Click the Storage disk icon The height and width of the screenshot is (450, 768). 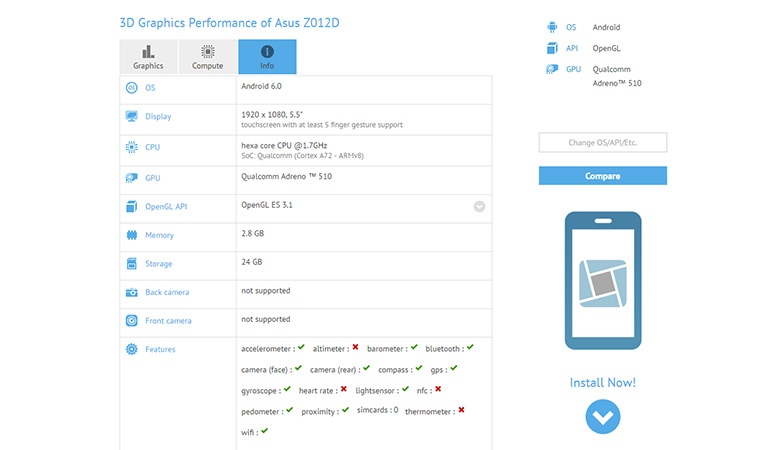click(131, 264)
